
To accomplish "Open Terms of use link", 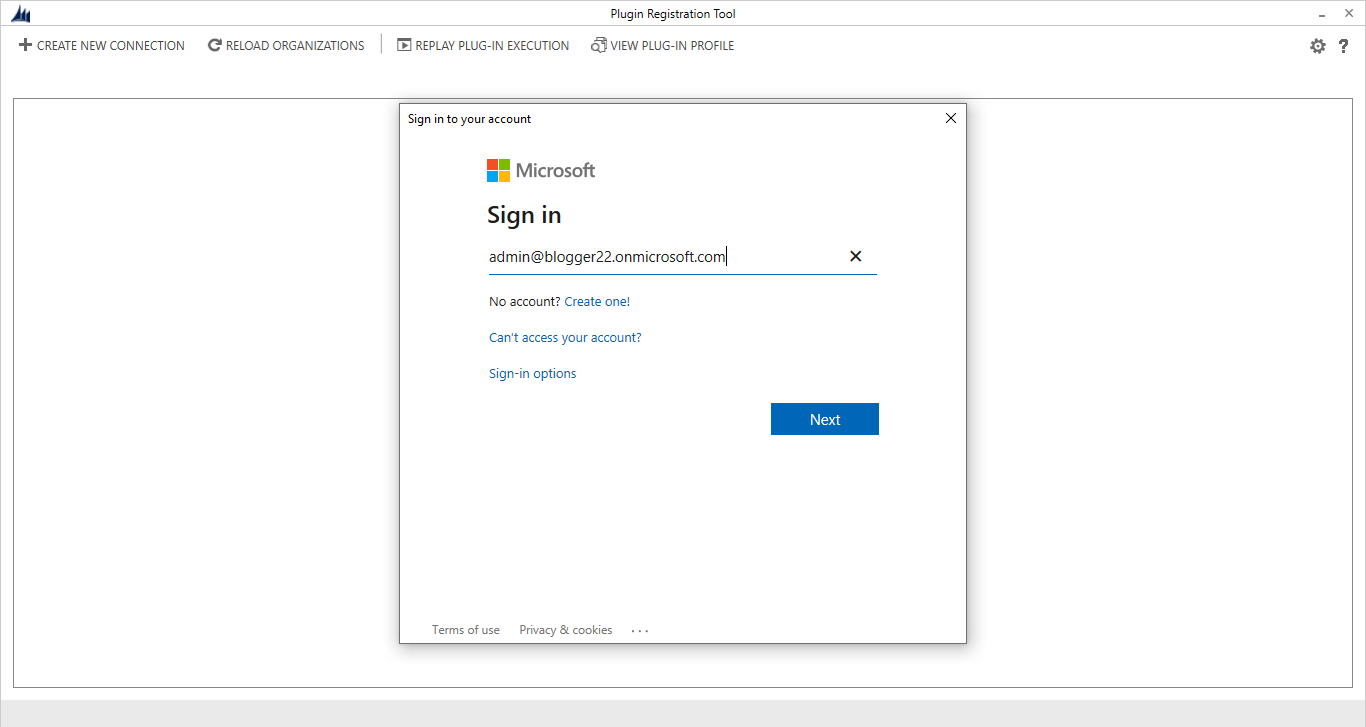I will pyautogui.click(x=466, y=630).
